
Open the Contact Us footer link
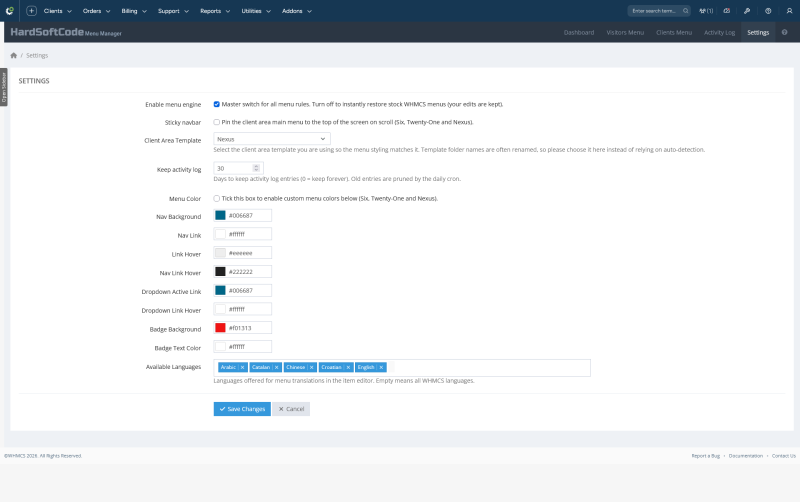pos(784,456)
